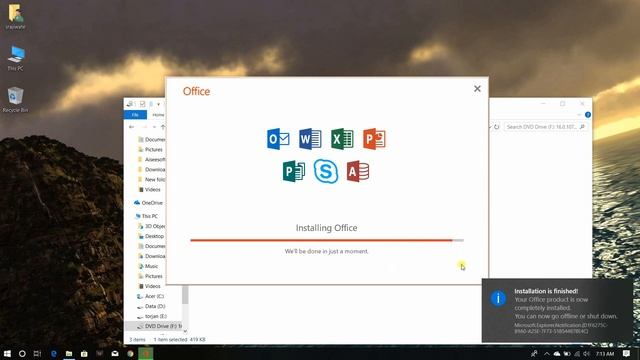Click the volume speaker tray icon
The width and height of the screenshot is (640, 360).
point(587,353)
